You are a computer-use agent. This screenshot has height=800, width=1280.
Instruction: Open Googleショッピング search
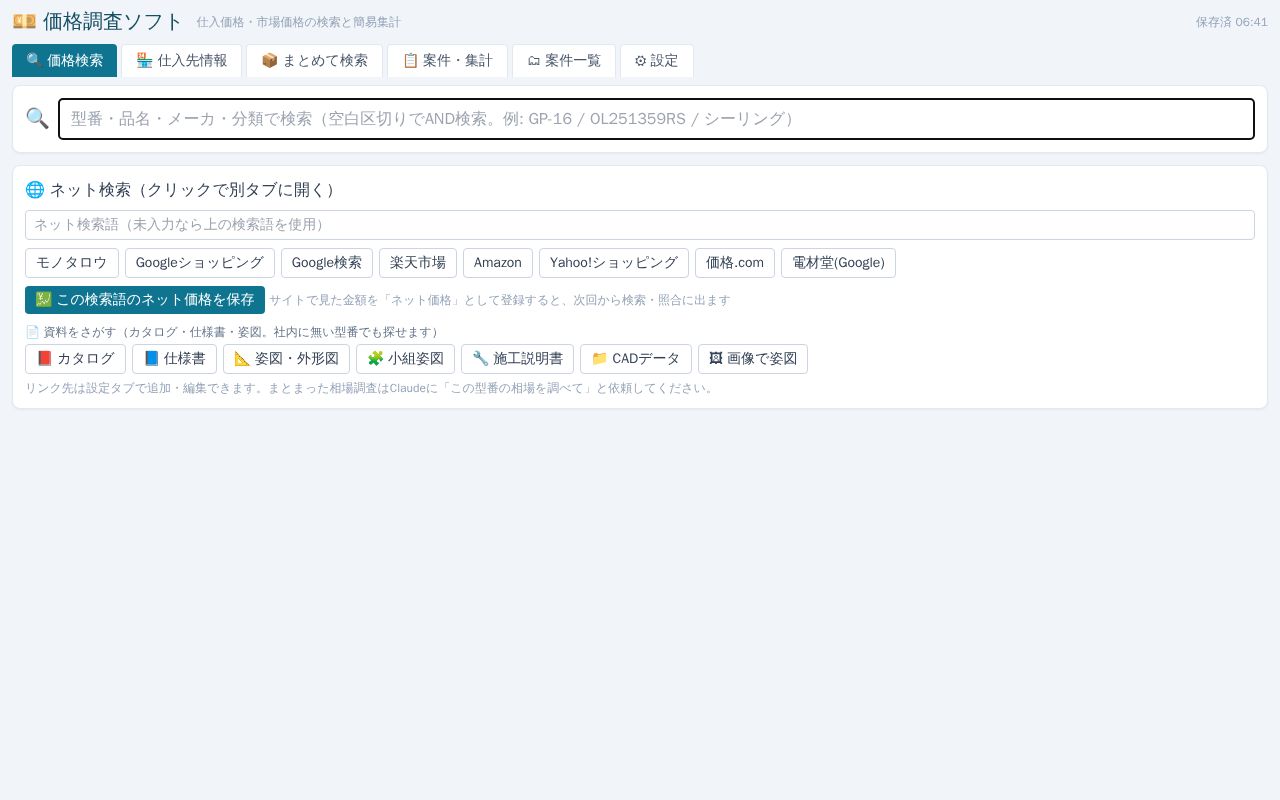[x=200, y=263]
